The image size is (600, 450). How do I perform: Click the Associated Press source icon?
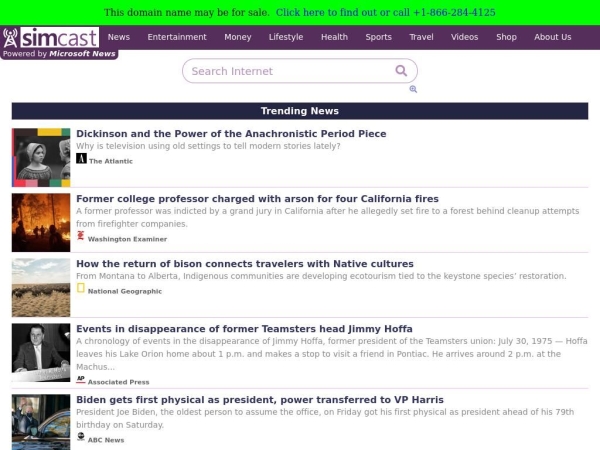81,380
